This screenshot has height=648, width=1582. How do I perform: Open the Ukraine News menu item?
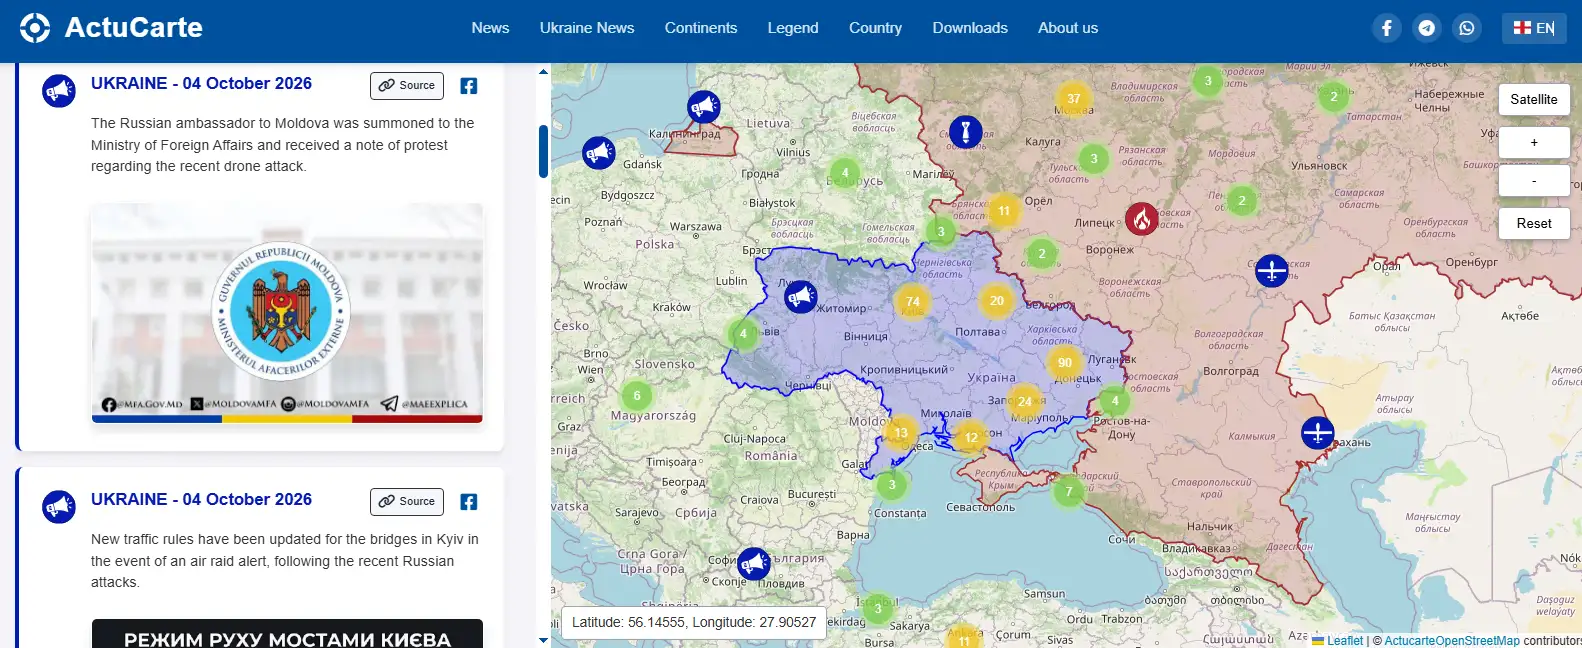587,28
